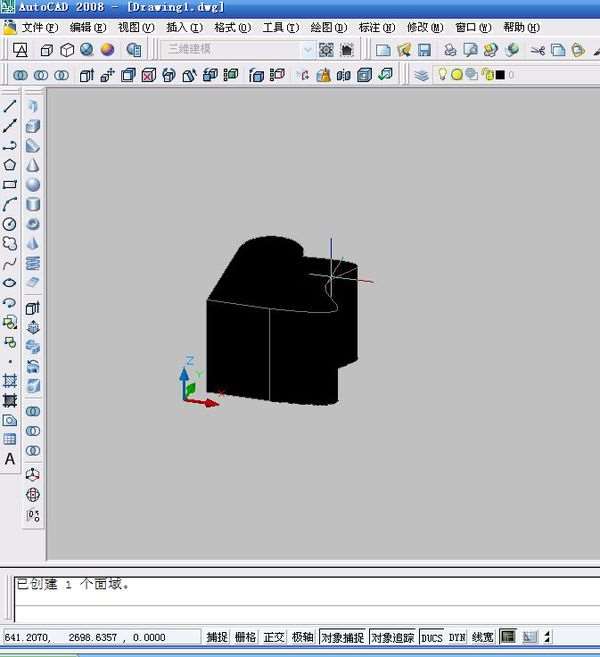Select the Pyramid solid tool

pos(33,244)
